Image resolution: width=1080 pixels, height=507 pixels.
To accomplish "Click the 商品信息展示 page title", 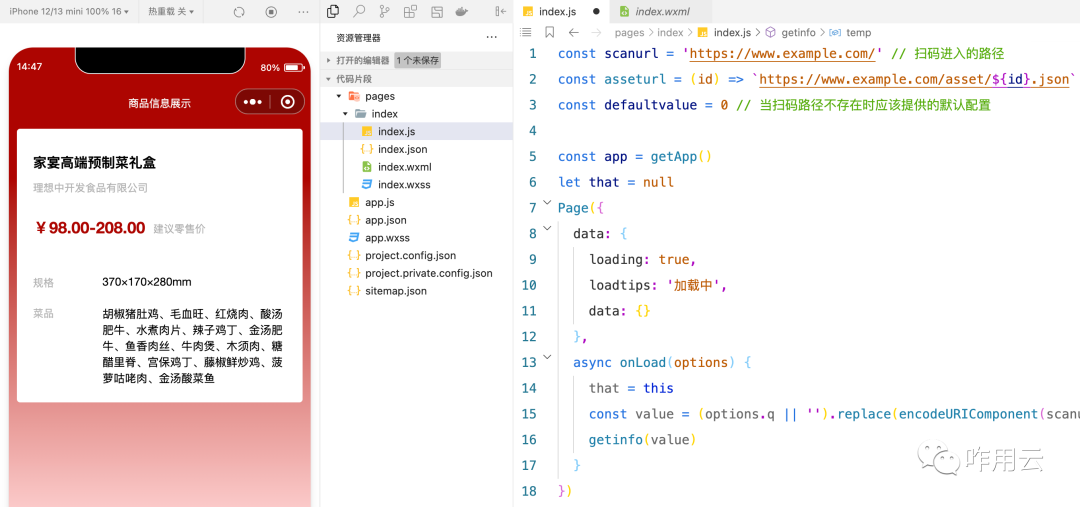I will (x=160, y=103).
